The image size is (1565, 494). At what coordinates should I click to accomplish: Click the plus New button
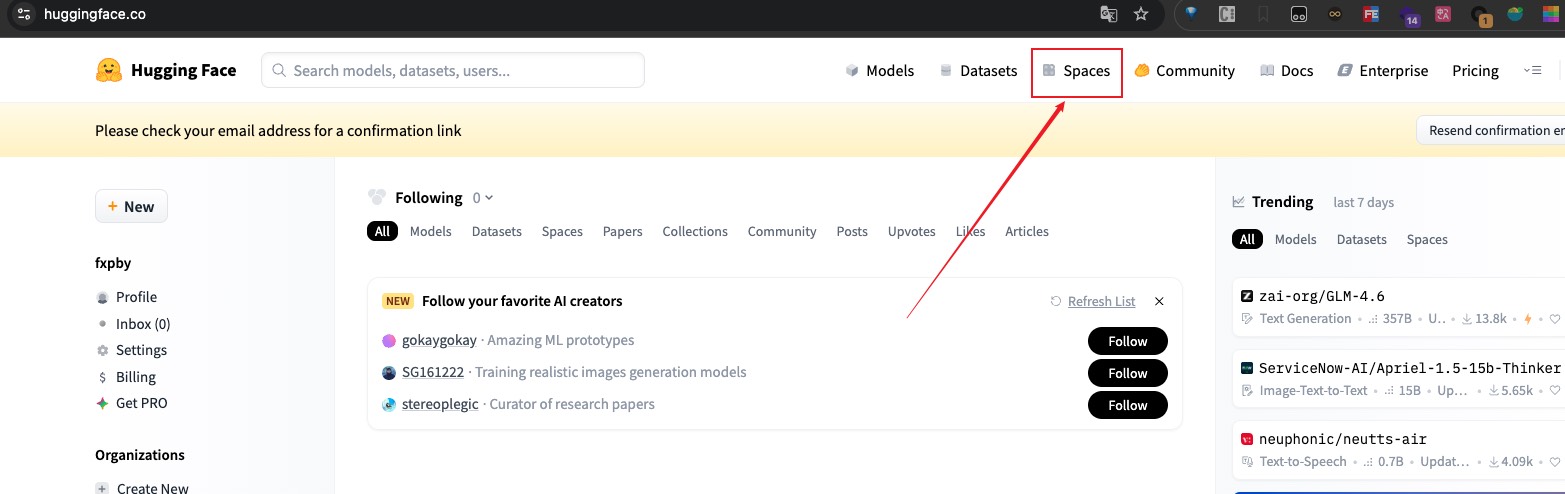(x=131, y=206)
